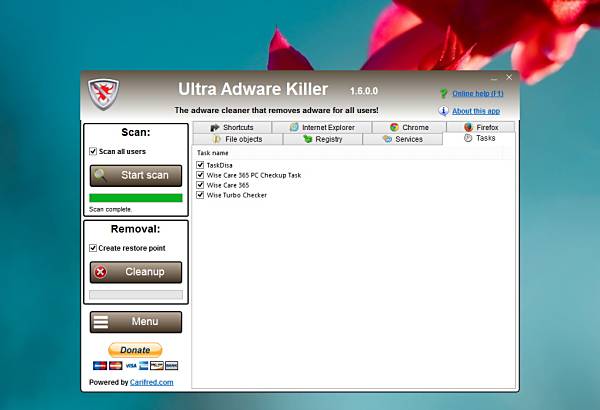The width and height of the screenshot is (600, 410).
Task: Click the empty removal progress bar
Action: (x=136, y=294)
